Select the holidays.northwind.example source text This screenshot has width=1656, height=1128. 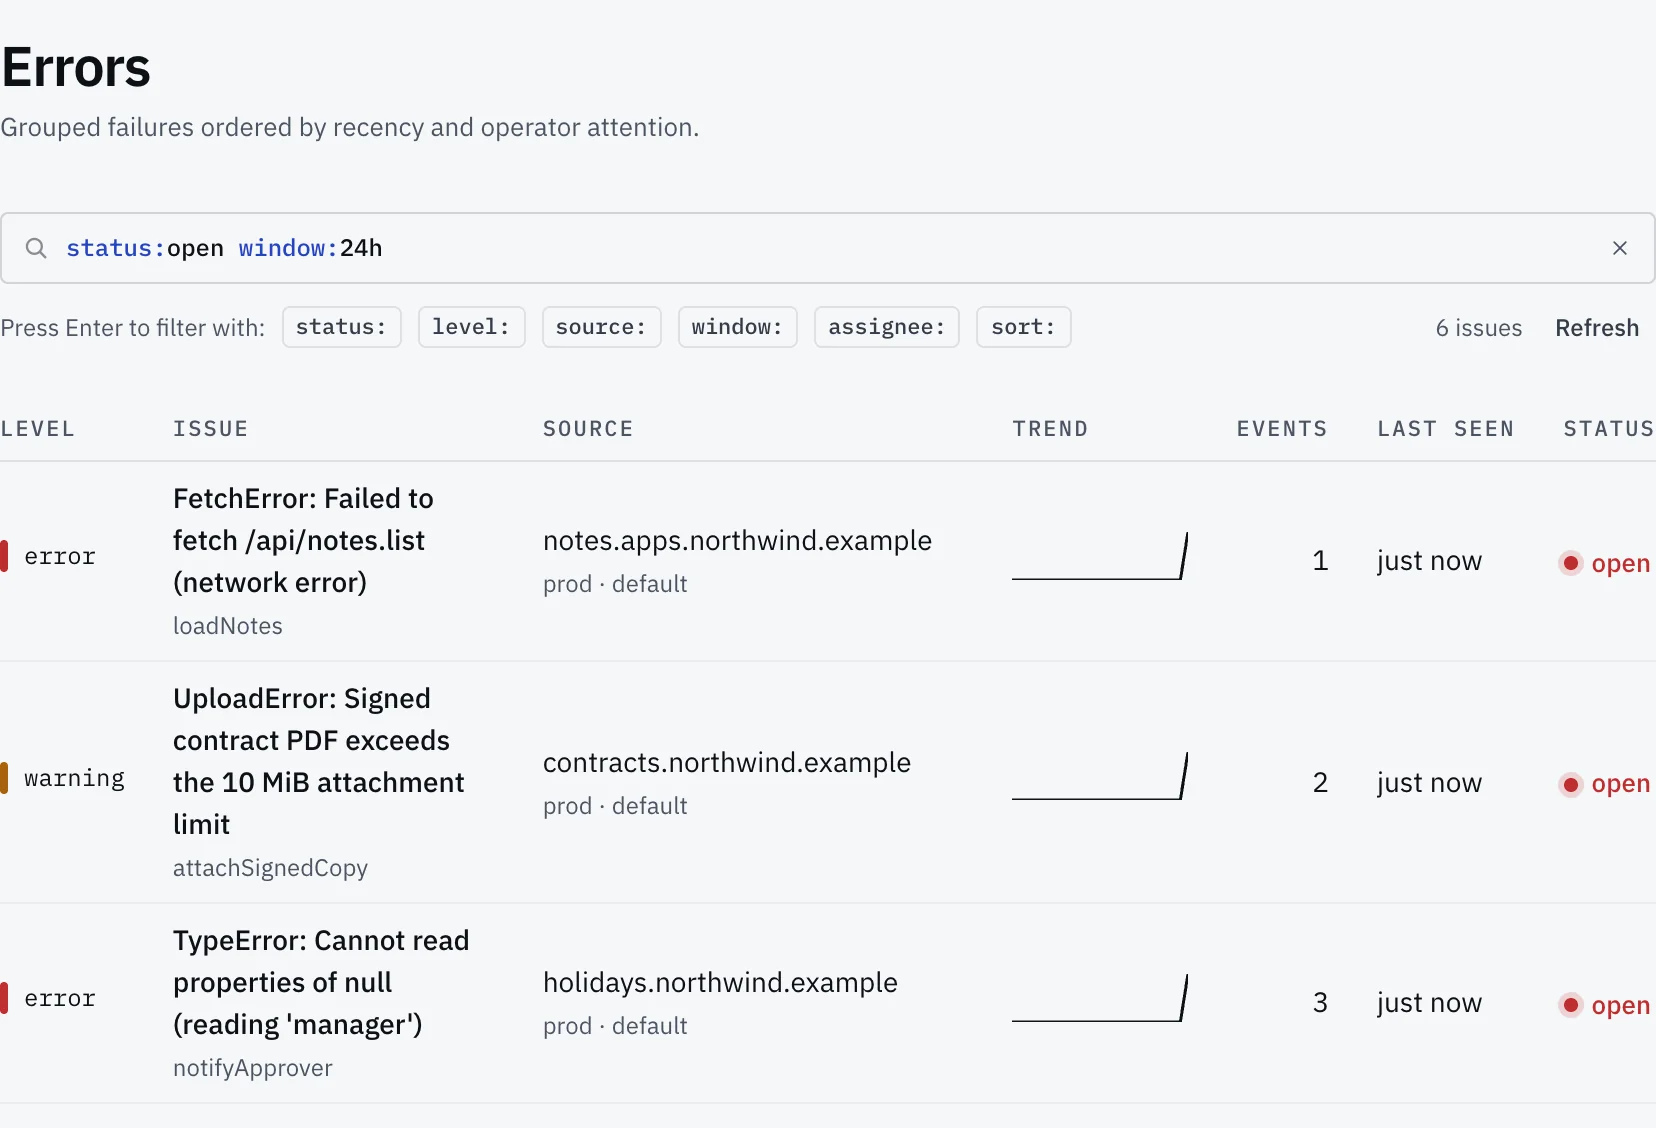click(720, 982)
